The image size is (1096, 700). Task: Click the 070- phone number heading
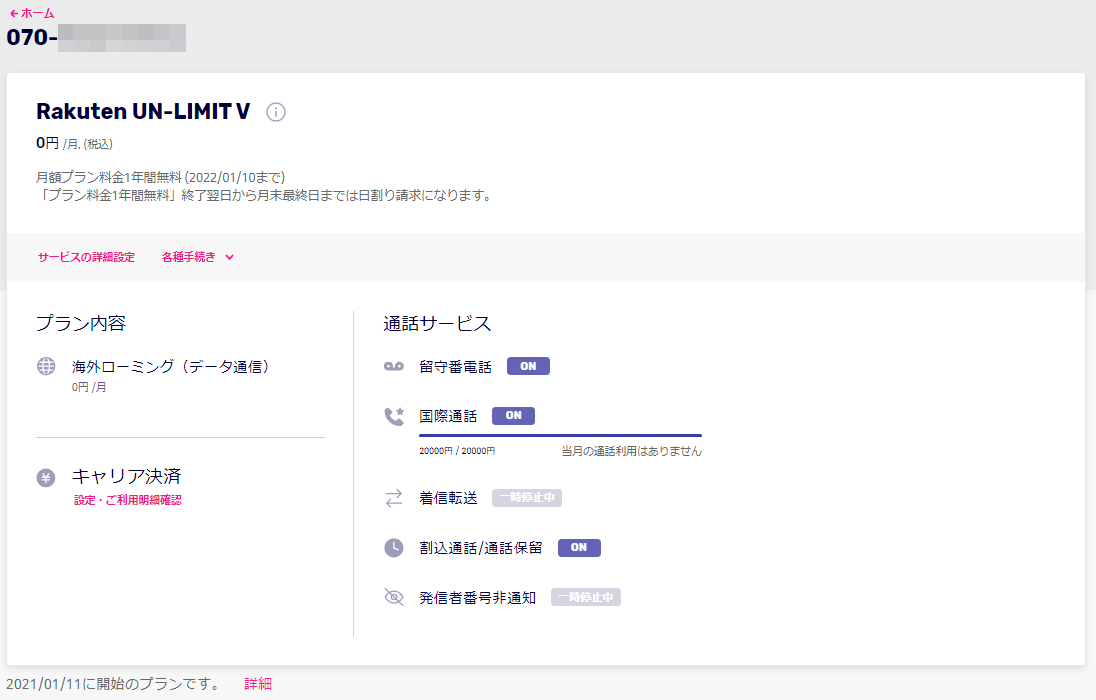pyautogui.click(x=96, y=37)
